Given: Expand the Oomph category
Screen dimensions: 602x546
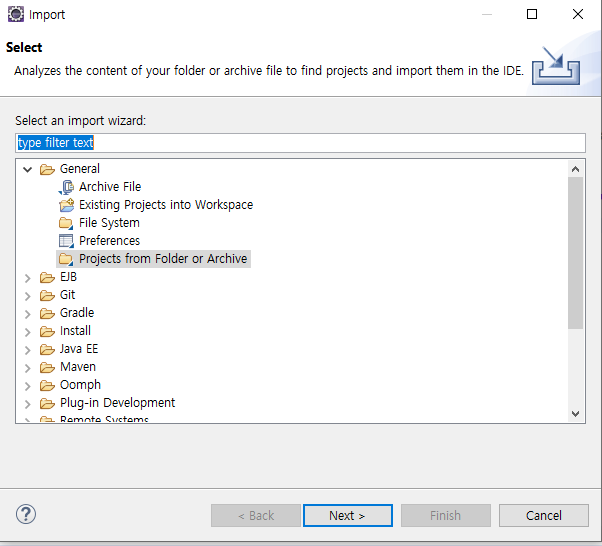Looking at the screenshot, I should (28, 386).
